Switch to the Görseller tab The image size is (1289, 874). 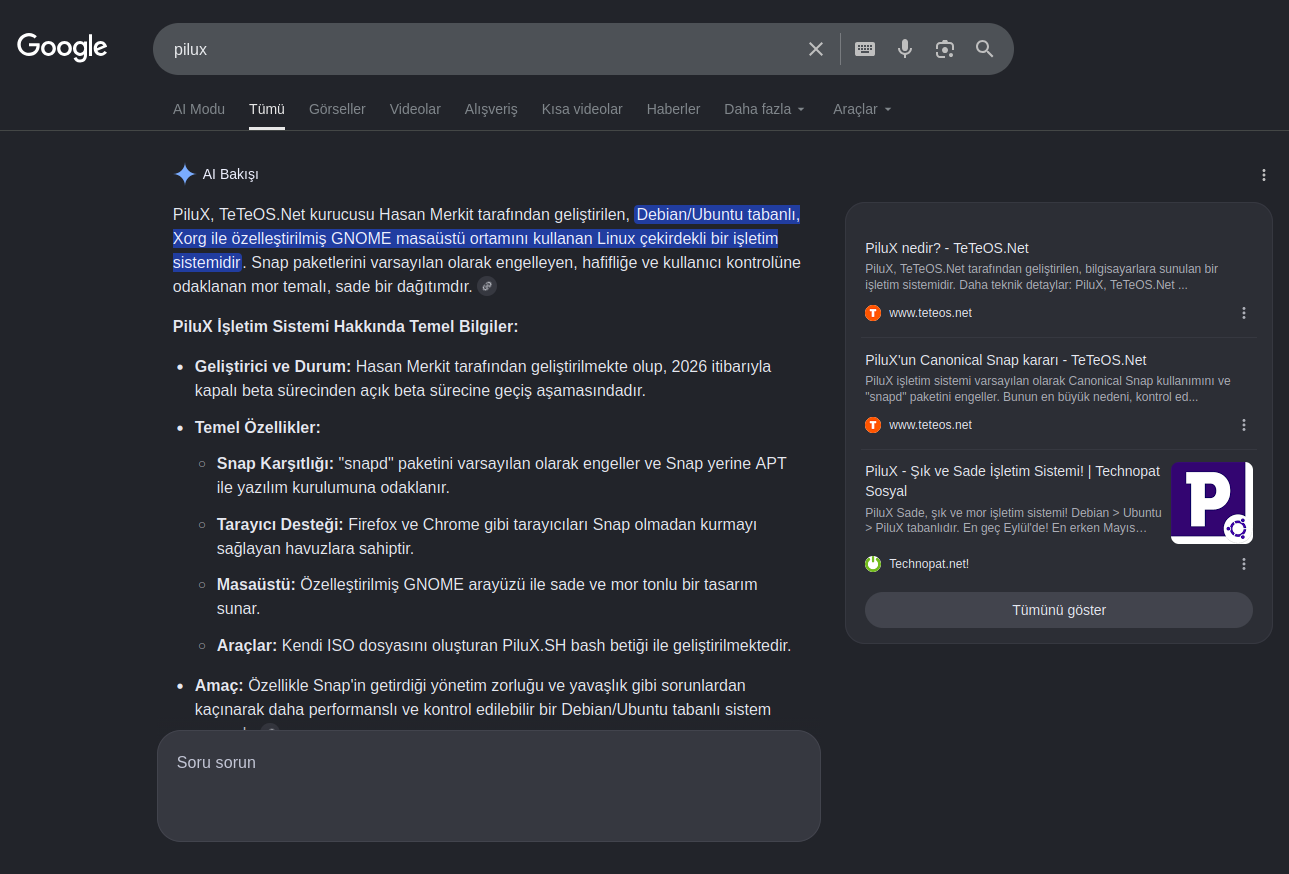(337, 109)
